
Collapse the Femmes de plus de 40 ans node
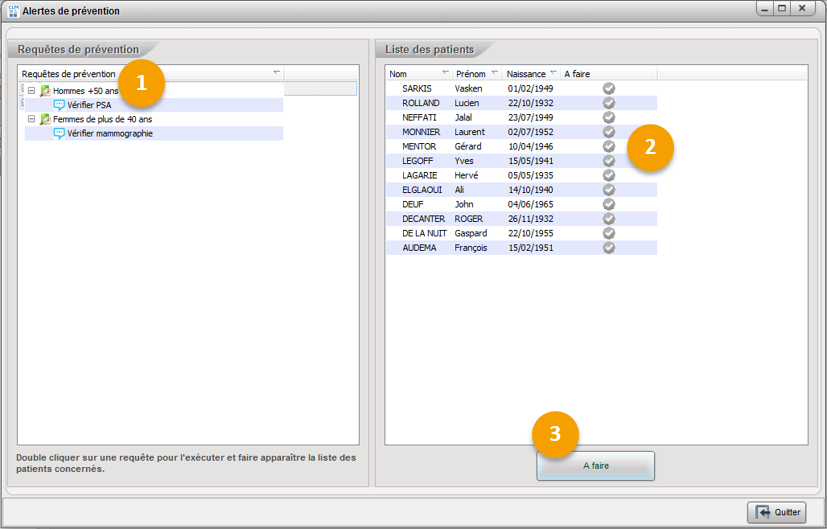click(x=31, y=119)
